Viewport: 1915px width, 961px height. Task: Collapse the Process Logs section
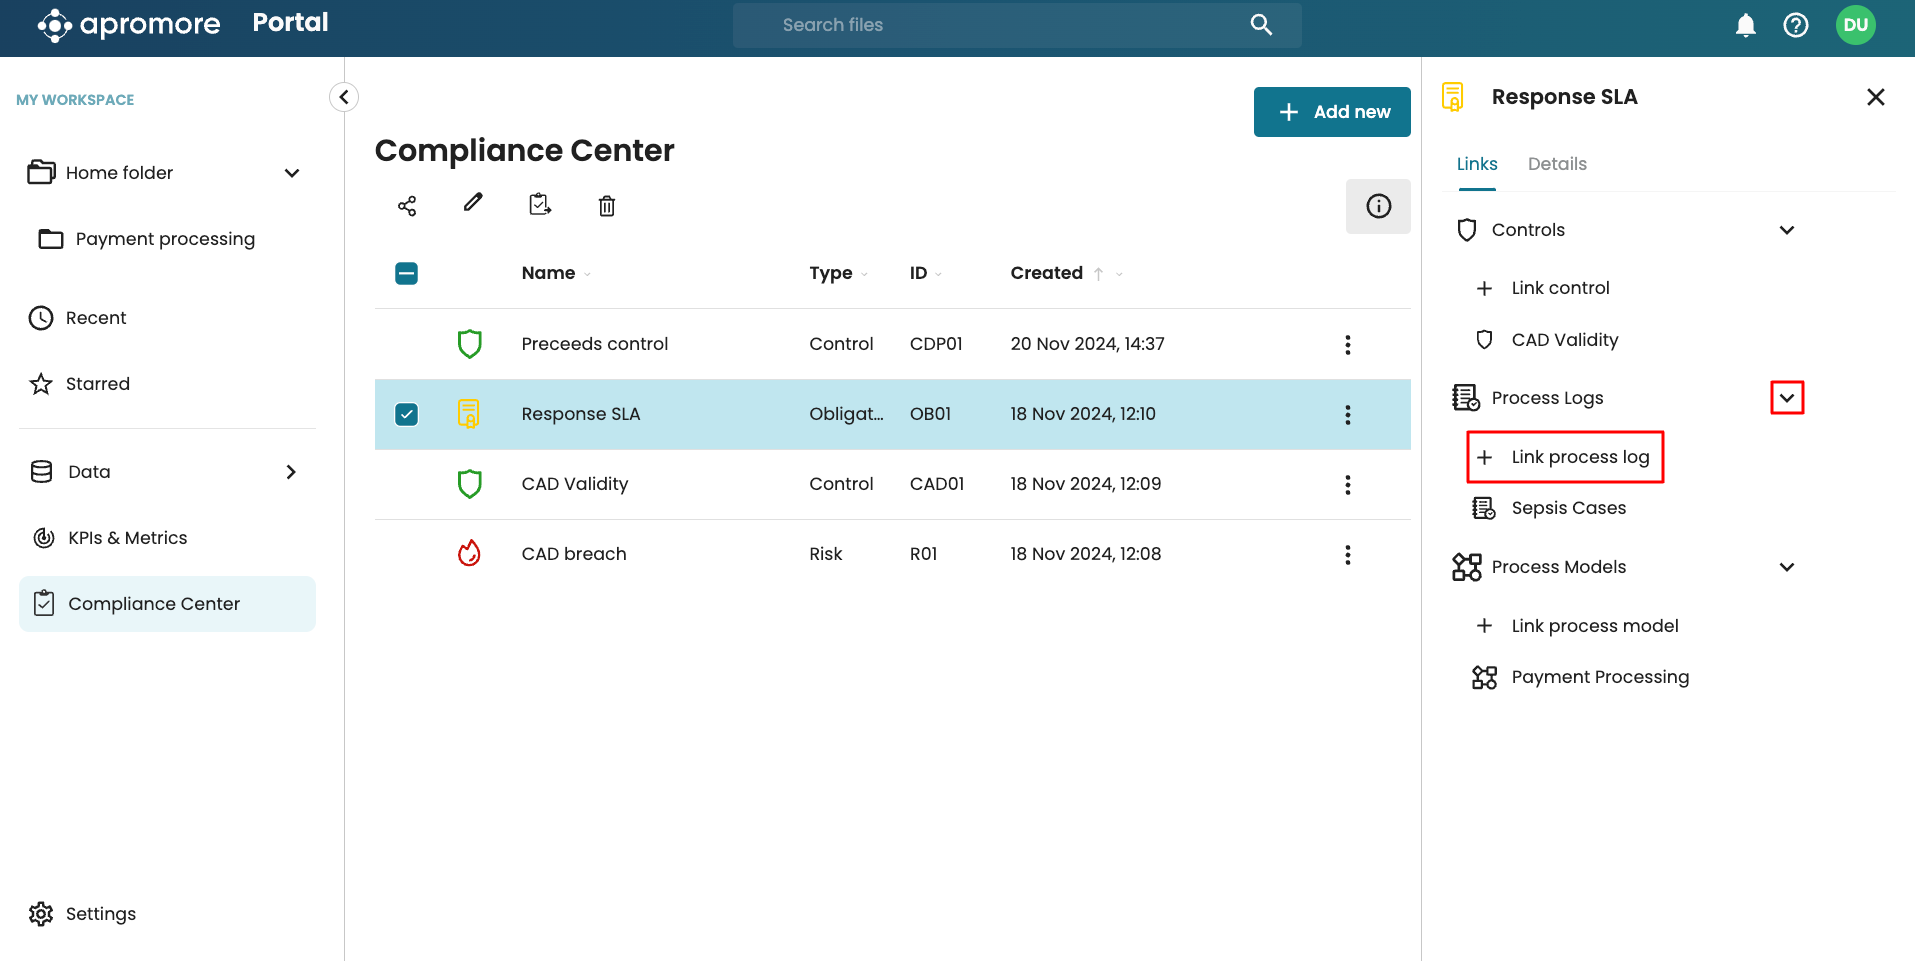tap(1787, 398)
